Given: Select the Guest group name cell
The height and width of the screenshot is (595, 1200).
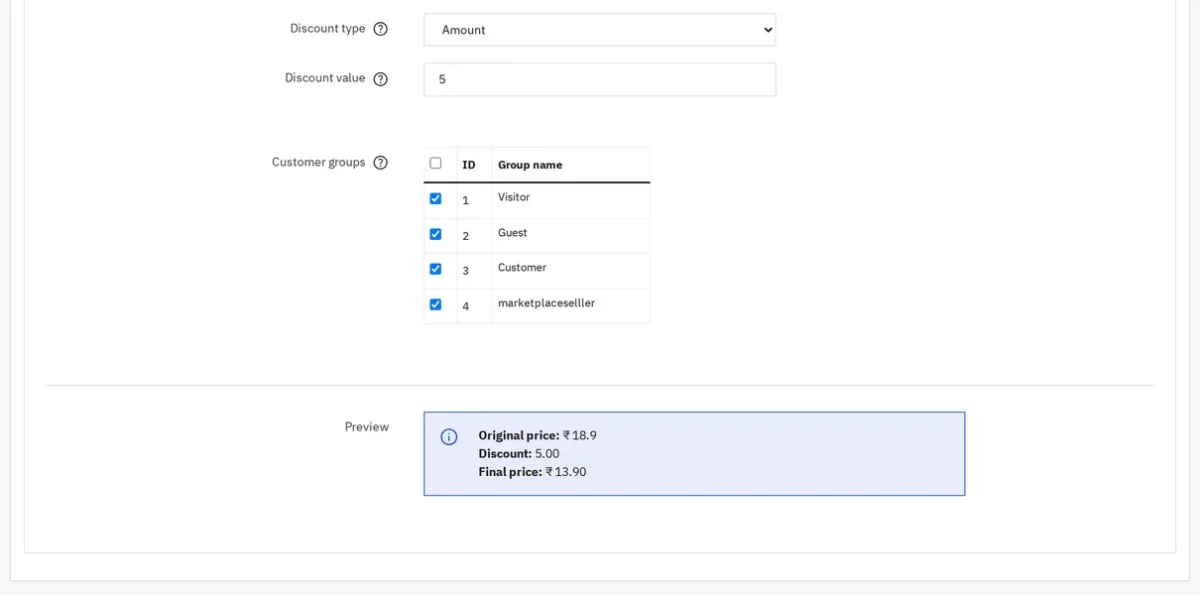Looking at the screenshot, I should tap(571, 236).
